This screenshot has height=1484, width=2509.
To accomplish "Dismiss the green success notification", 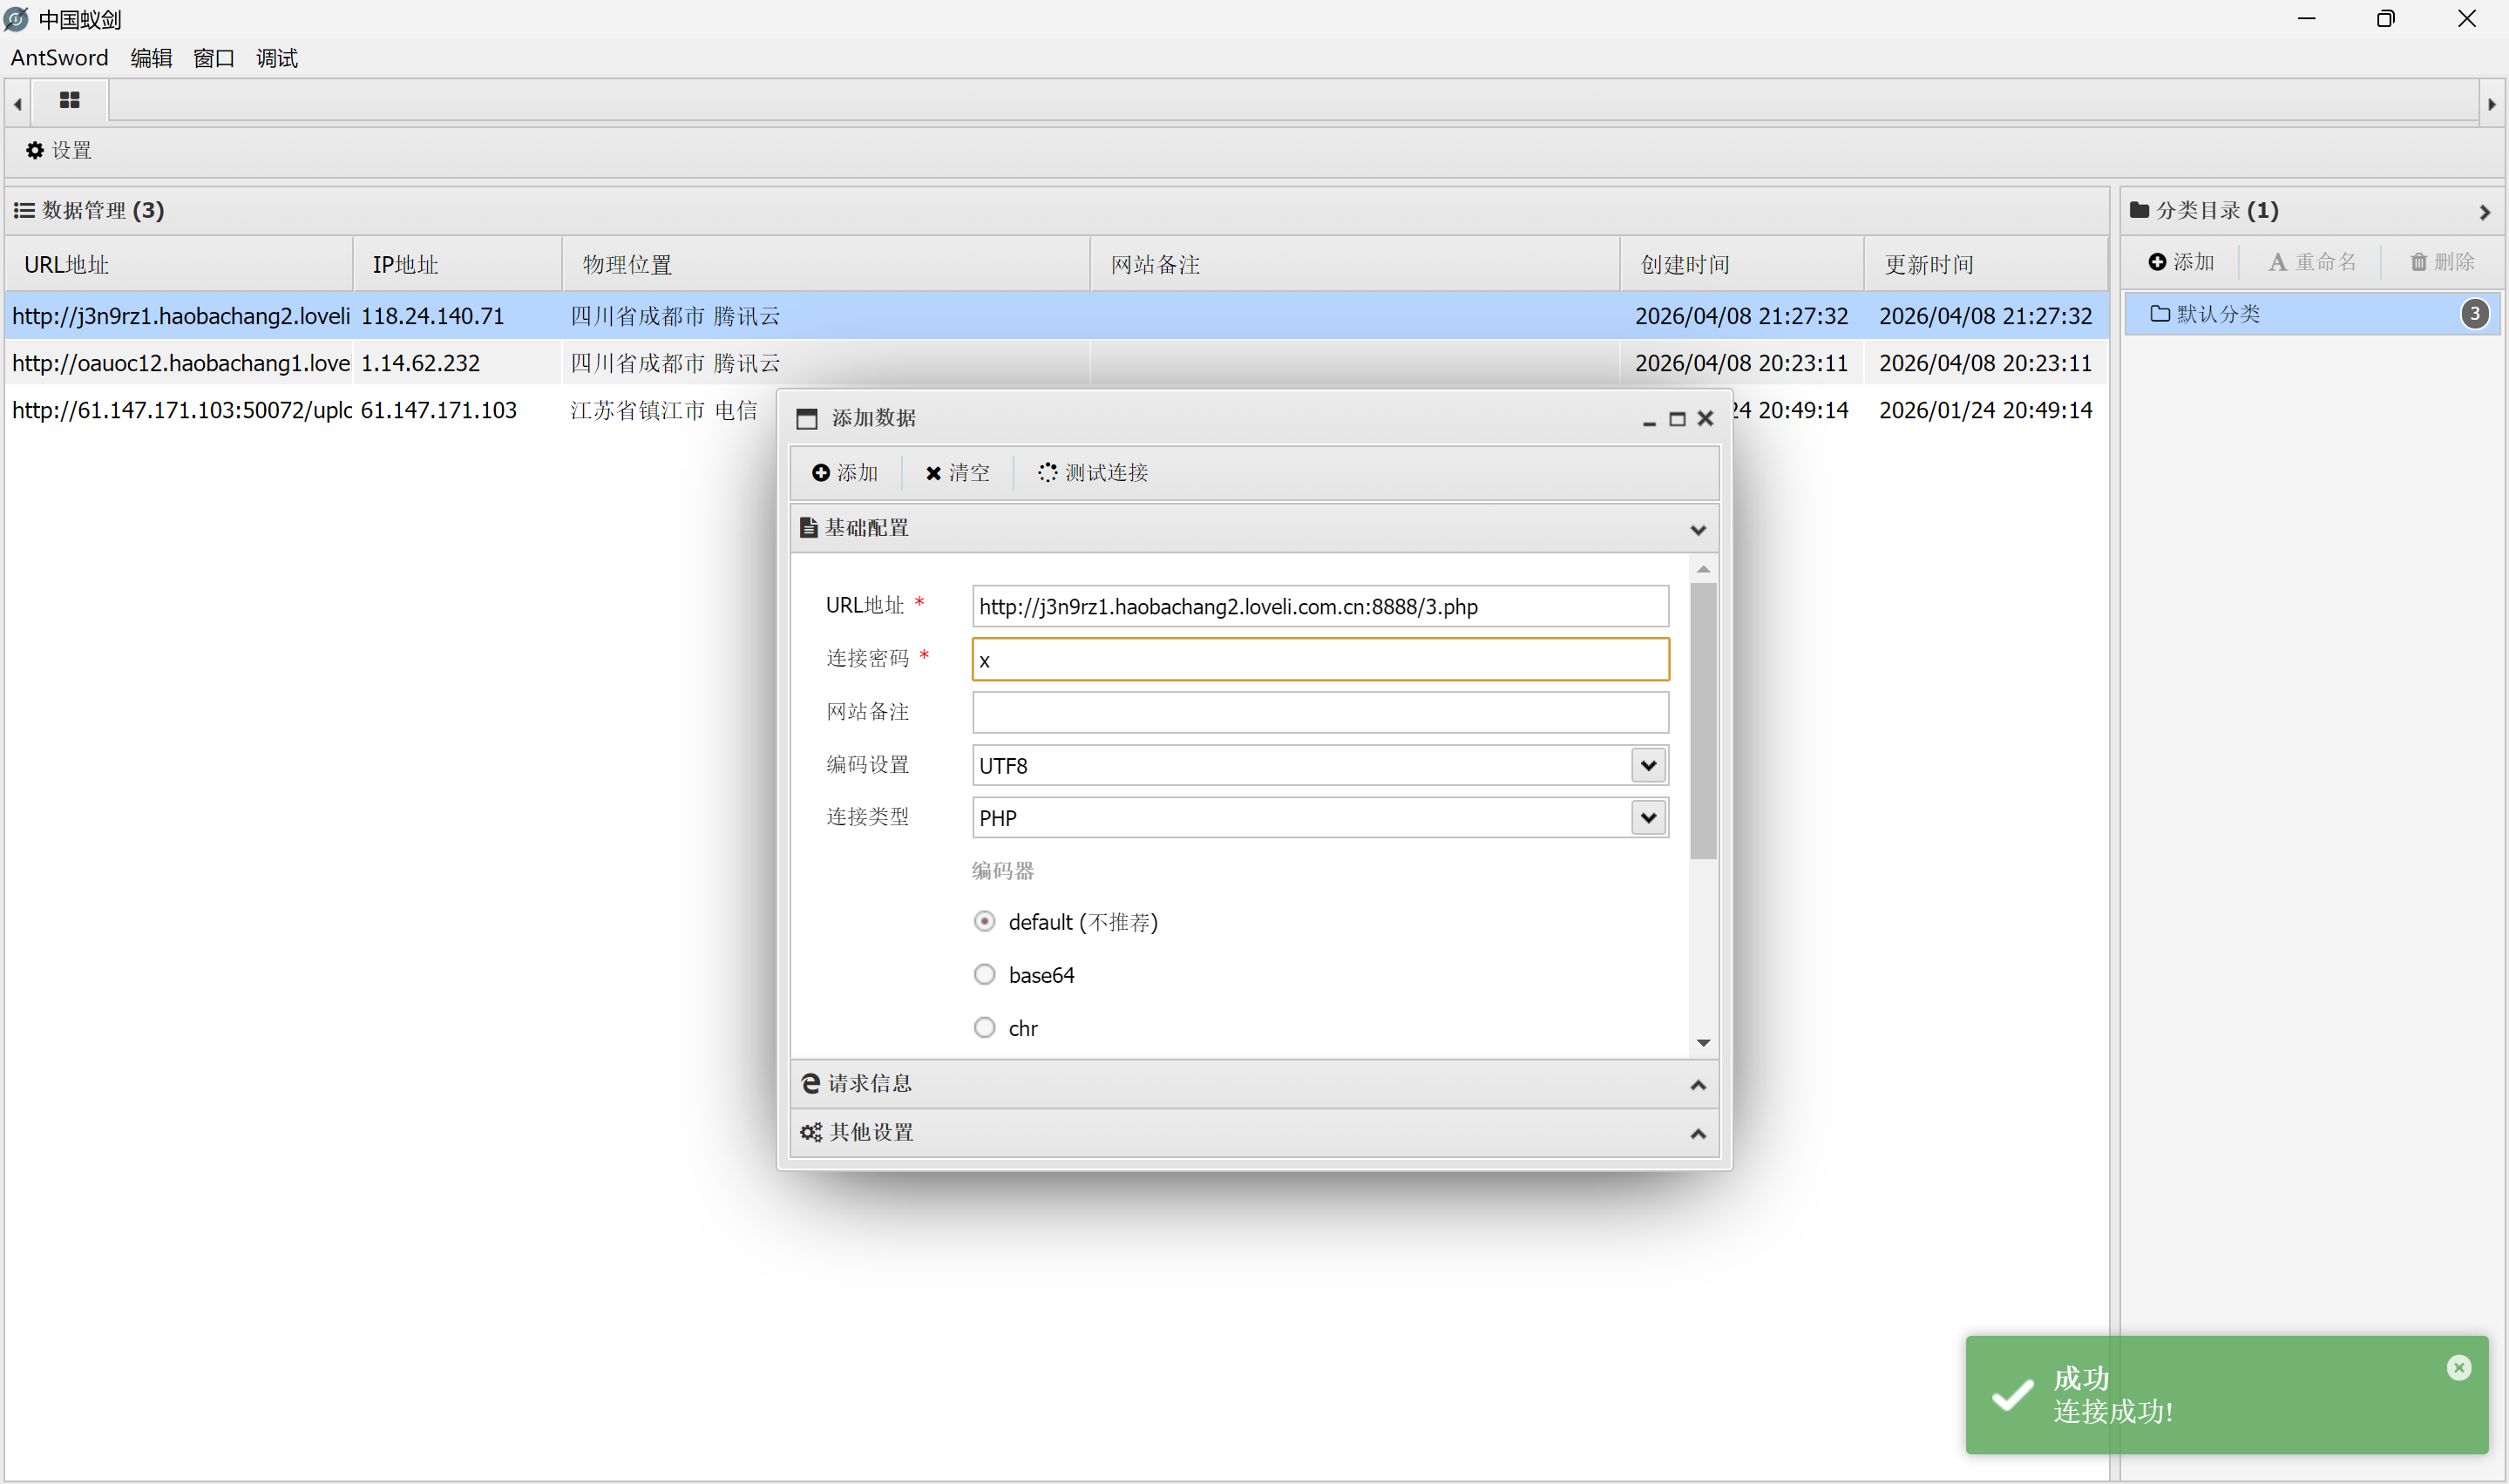I will 2459,1367.
